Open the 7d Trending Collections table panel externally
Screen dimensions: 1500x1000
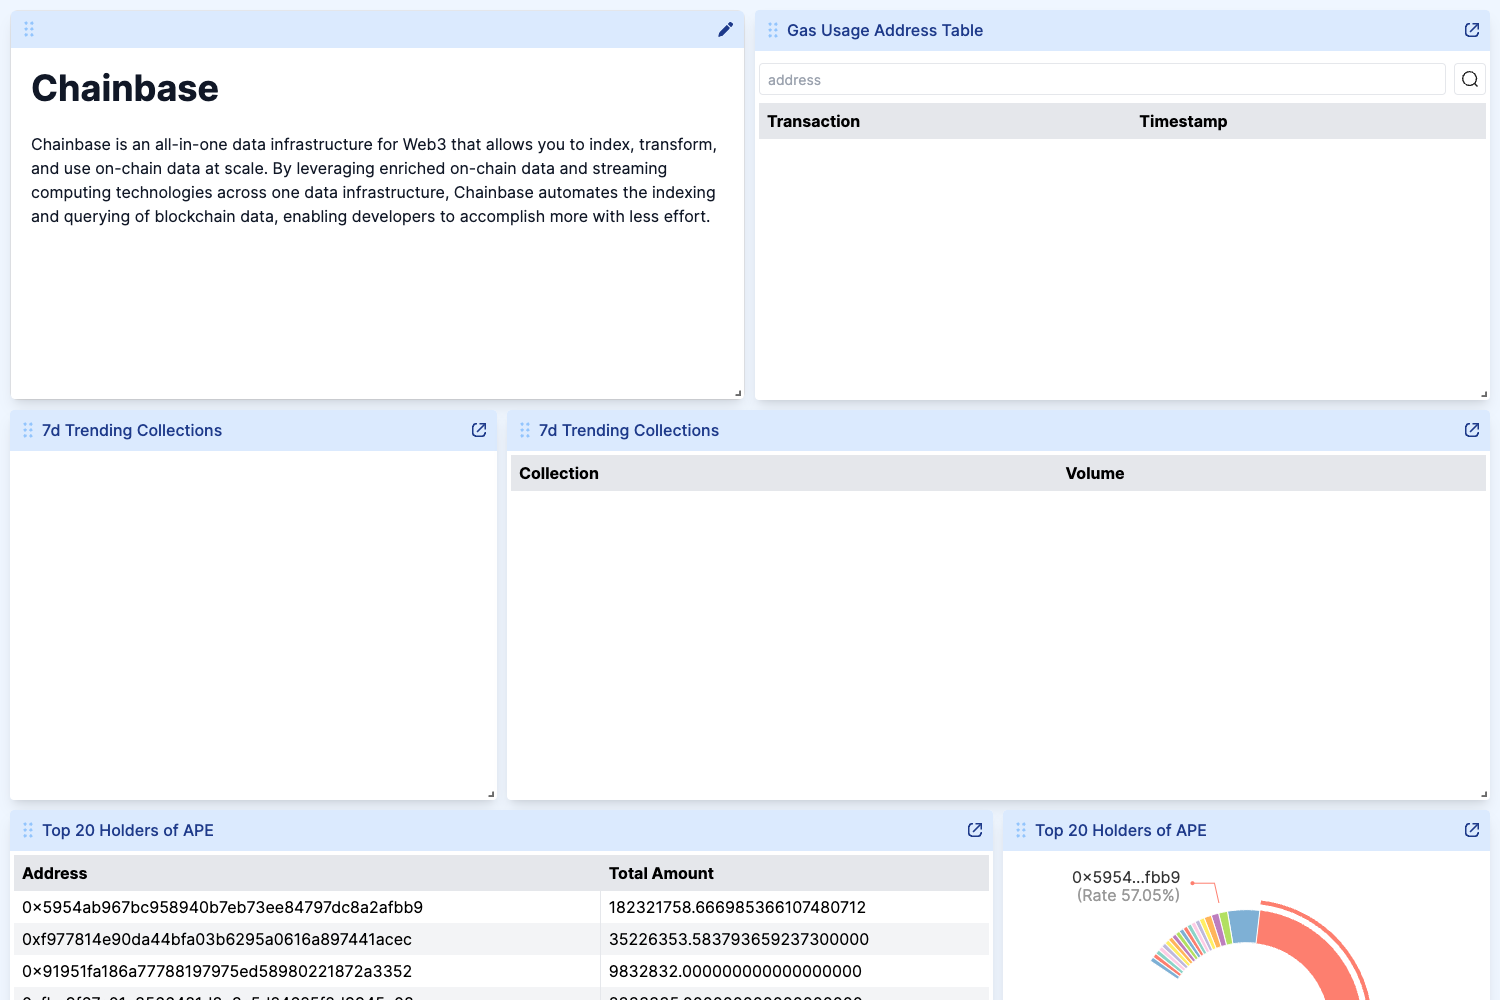click(x=1471, y=430)
